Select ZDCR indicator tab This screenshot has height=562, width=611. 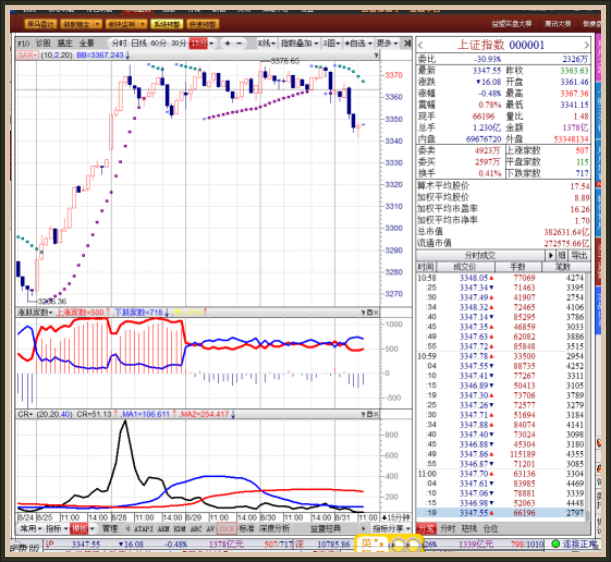pyautogui.click(x=226, y=529)
